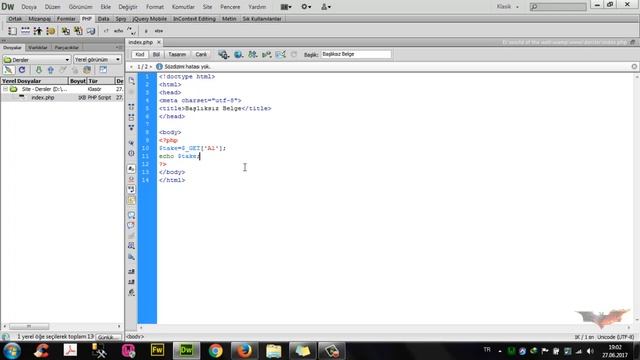Open the Dosya menu

point(29,7)
